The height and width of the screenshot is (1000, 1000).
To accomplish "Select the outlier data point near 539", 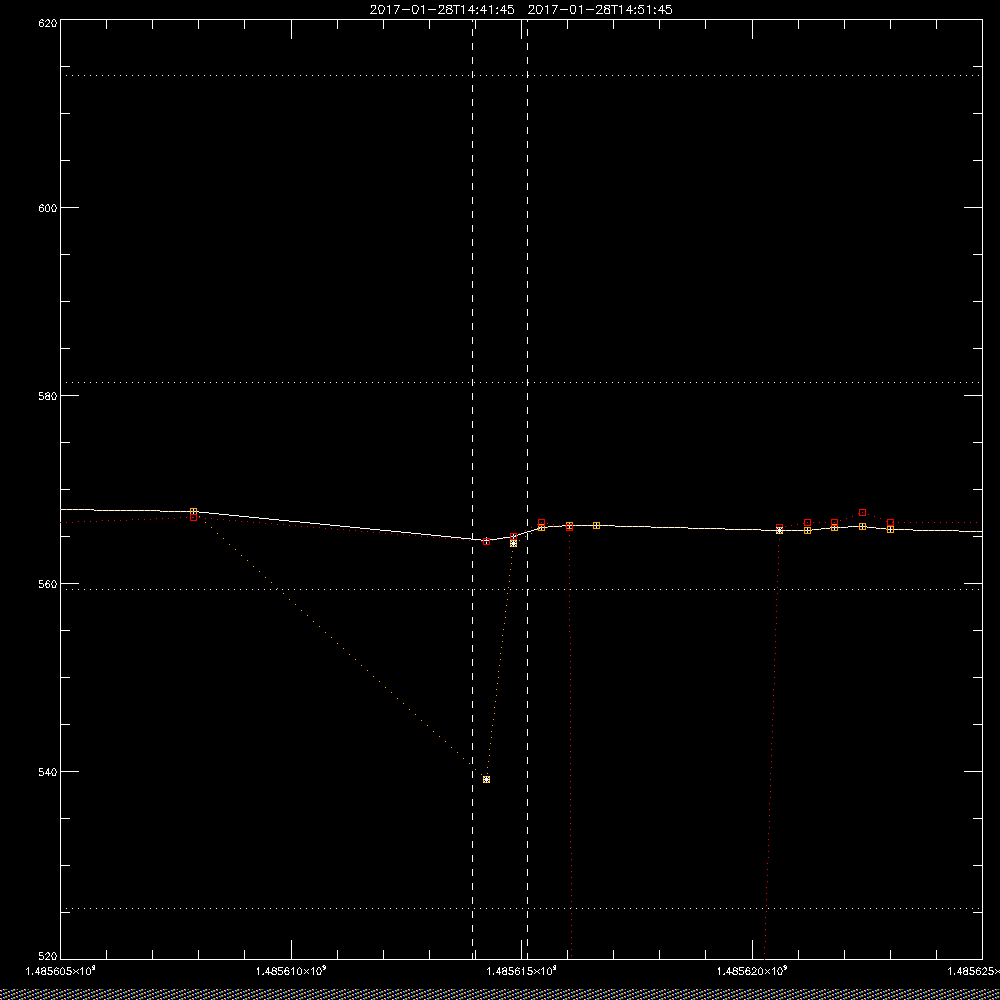I will pos(487,779).
